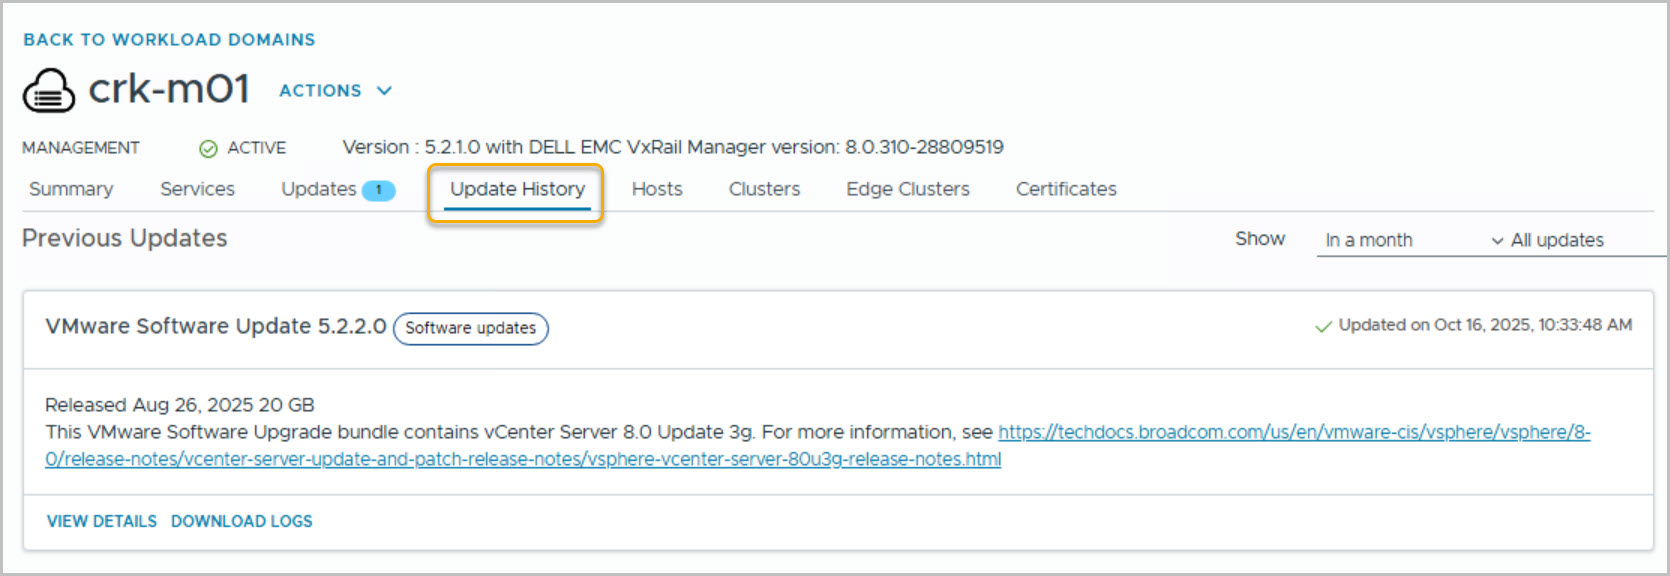Open the Edge Clusters tab

pyautogui.click(x=907, y=189)
